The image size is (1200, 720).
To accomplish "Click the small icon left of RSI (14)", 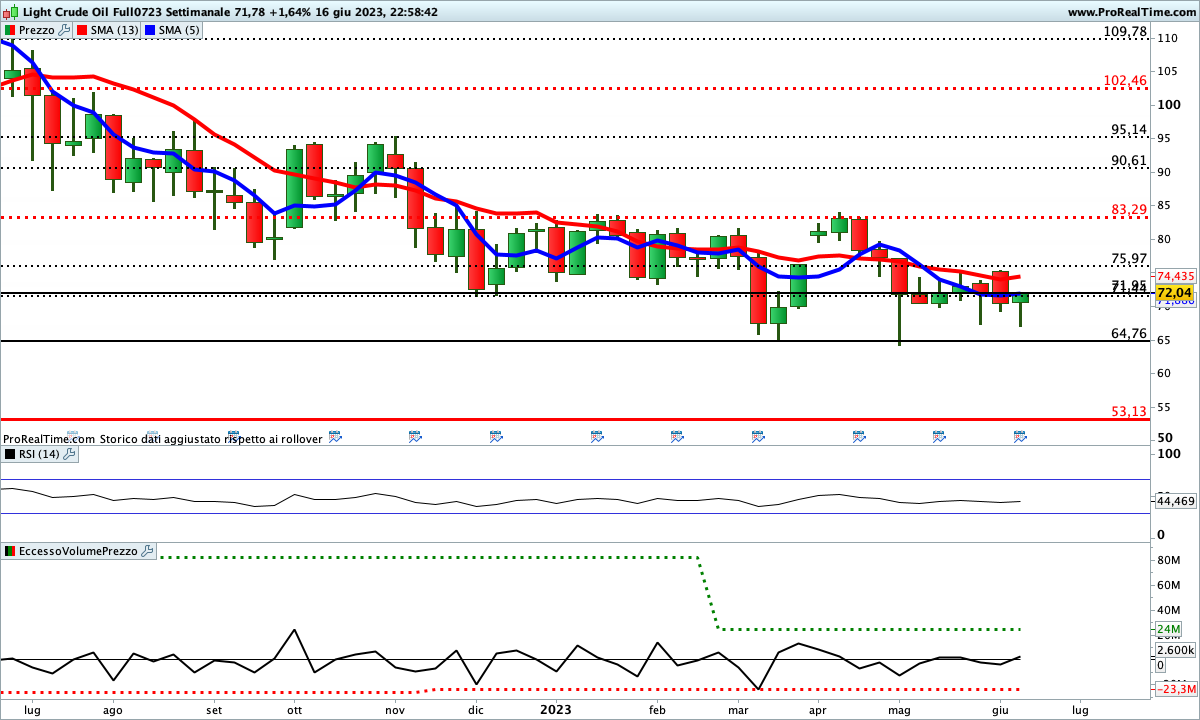I will pos(10,454).
